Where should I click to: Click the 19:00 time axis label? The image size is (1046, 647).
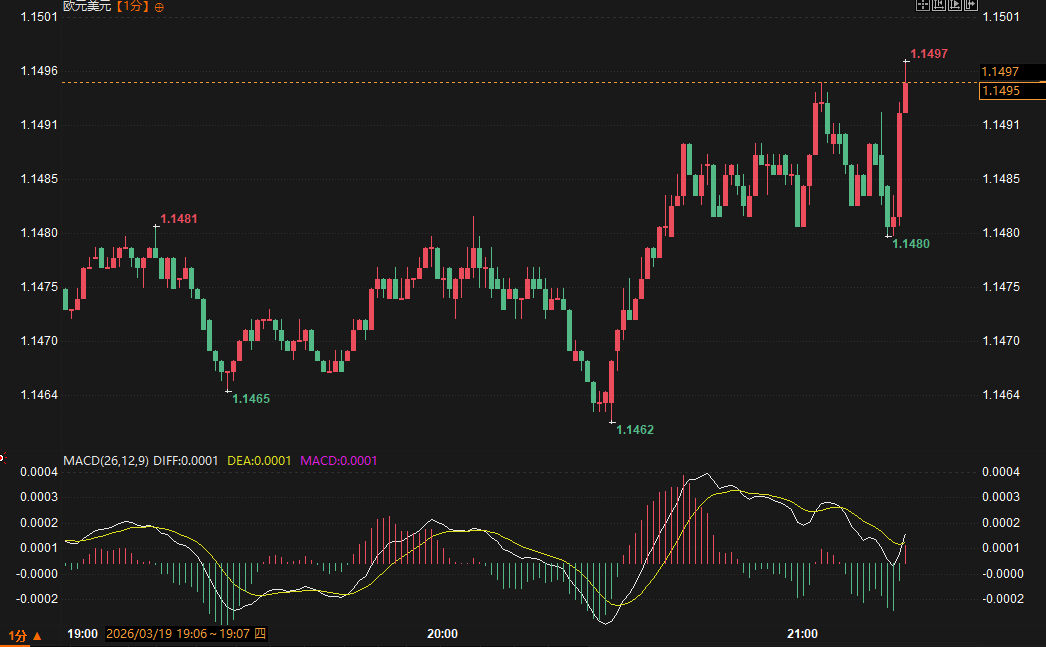(x=82, y=634)
